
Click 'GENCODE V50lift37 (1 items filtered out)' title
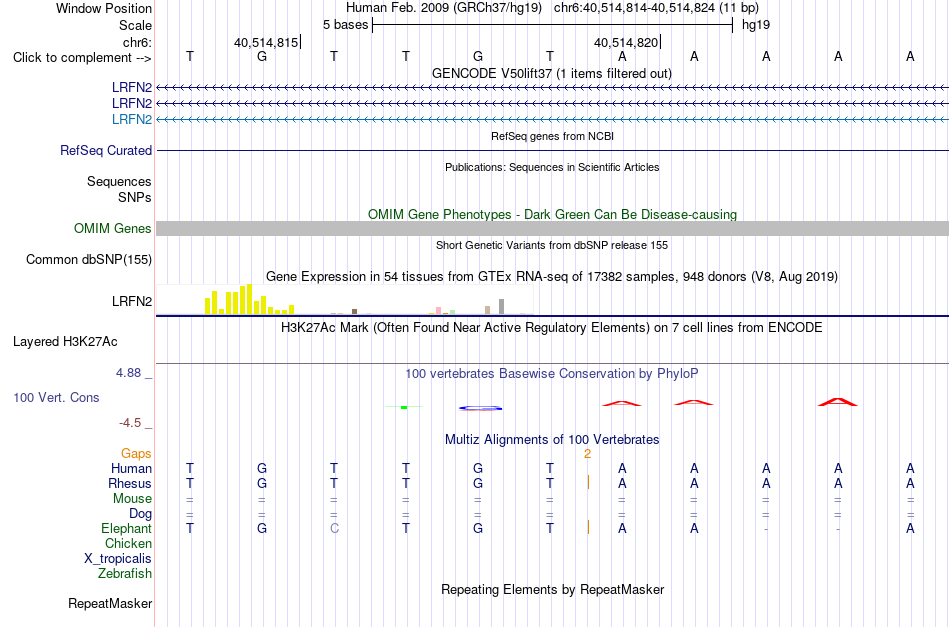(552, 73)
